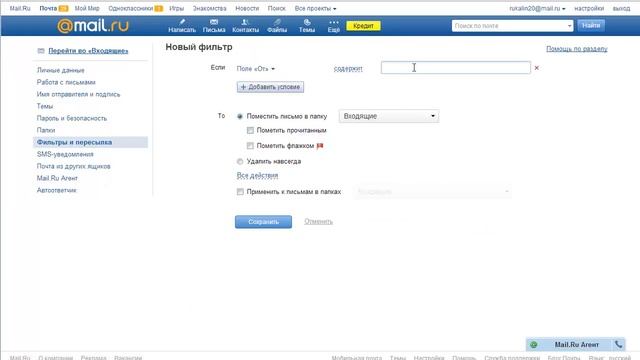640x360 pixels.
Task: Open Личные данные settings section
Action: pos(60,70)
